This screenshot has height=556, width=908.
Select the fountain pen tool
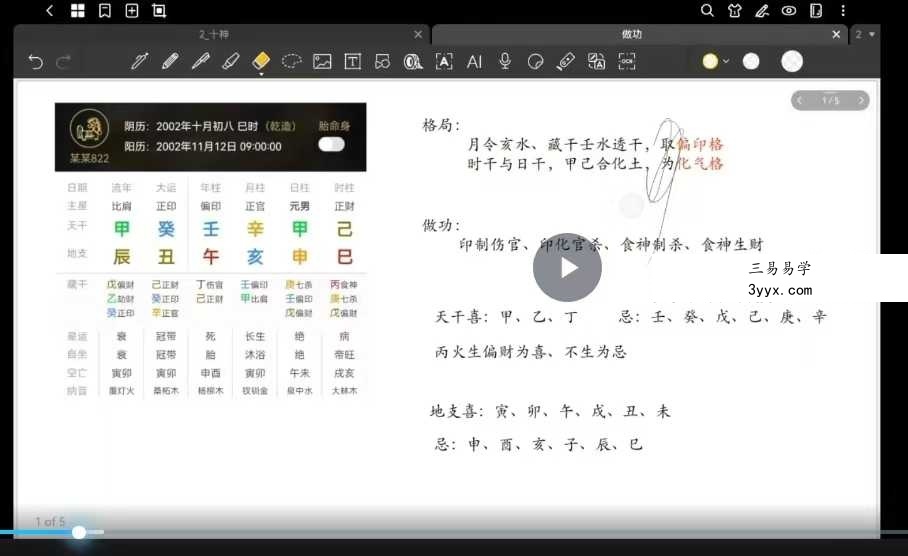point(140,61)
